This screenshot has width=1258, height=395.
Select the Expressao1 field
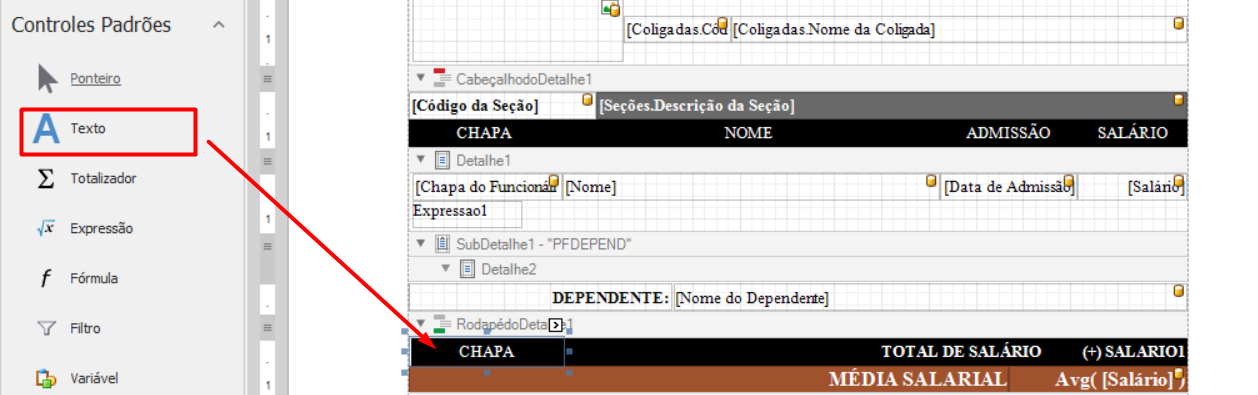[x=466, y=212]
